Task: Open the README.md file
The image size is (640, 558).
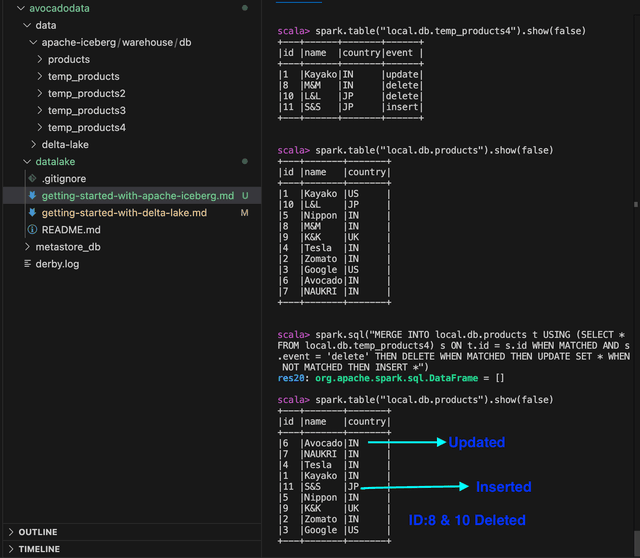Action: point(71,229)
